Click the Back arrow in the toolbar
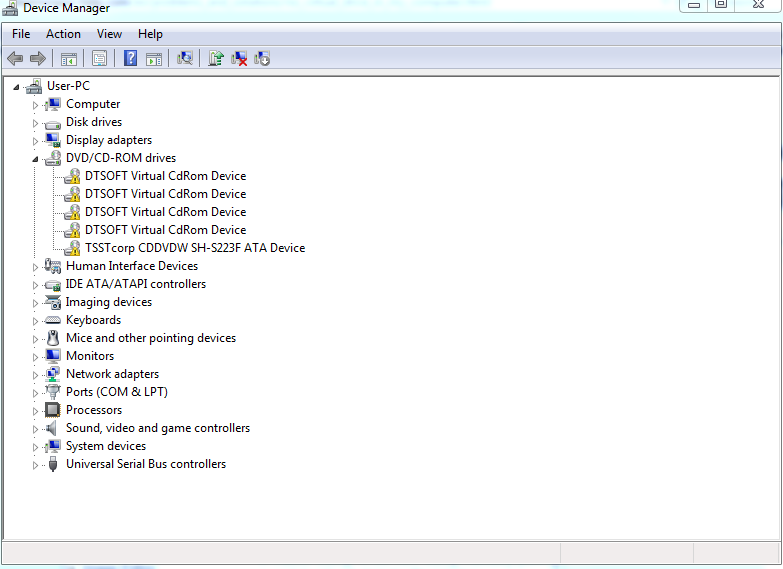 click(x=15, y=58)
